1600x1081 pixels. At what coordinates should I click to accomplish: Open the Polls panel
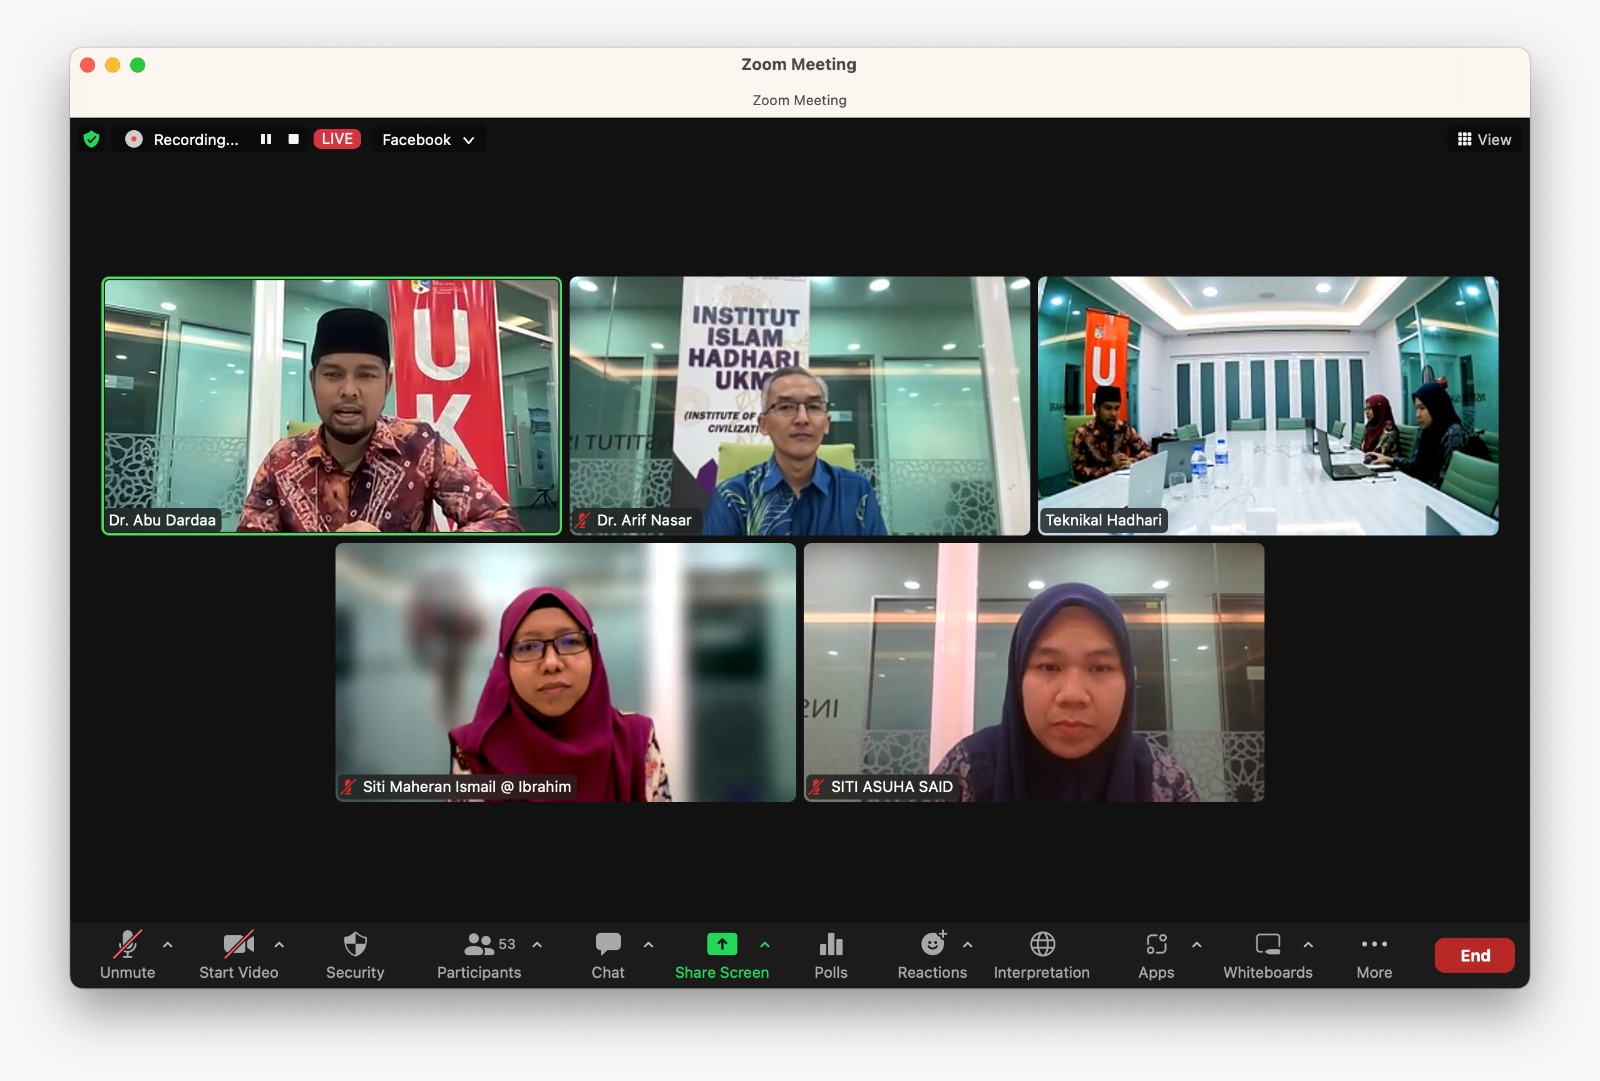(x=830, y=955)
